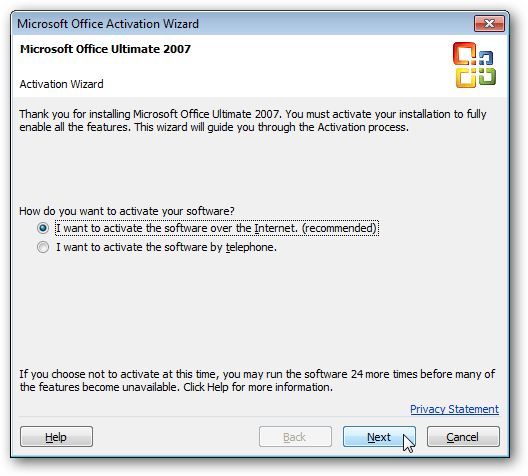Click the 'activate the software over the Internet' label

216,228
